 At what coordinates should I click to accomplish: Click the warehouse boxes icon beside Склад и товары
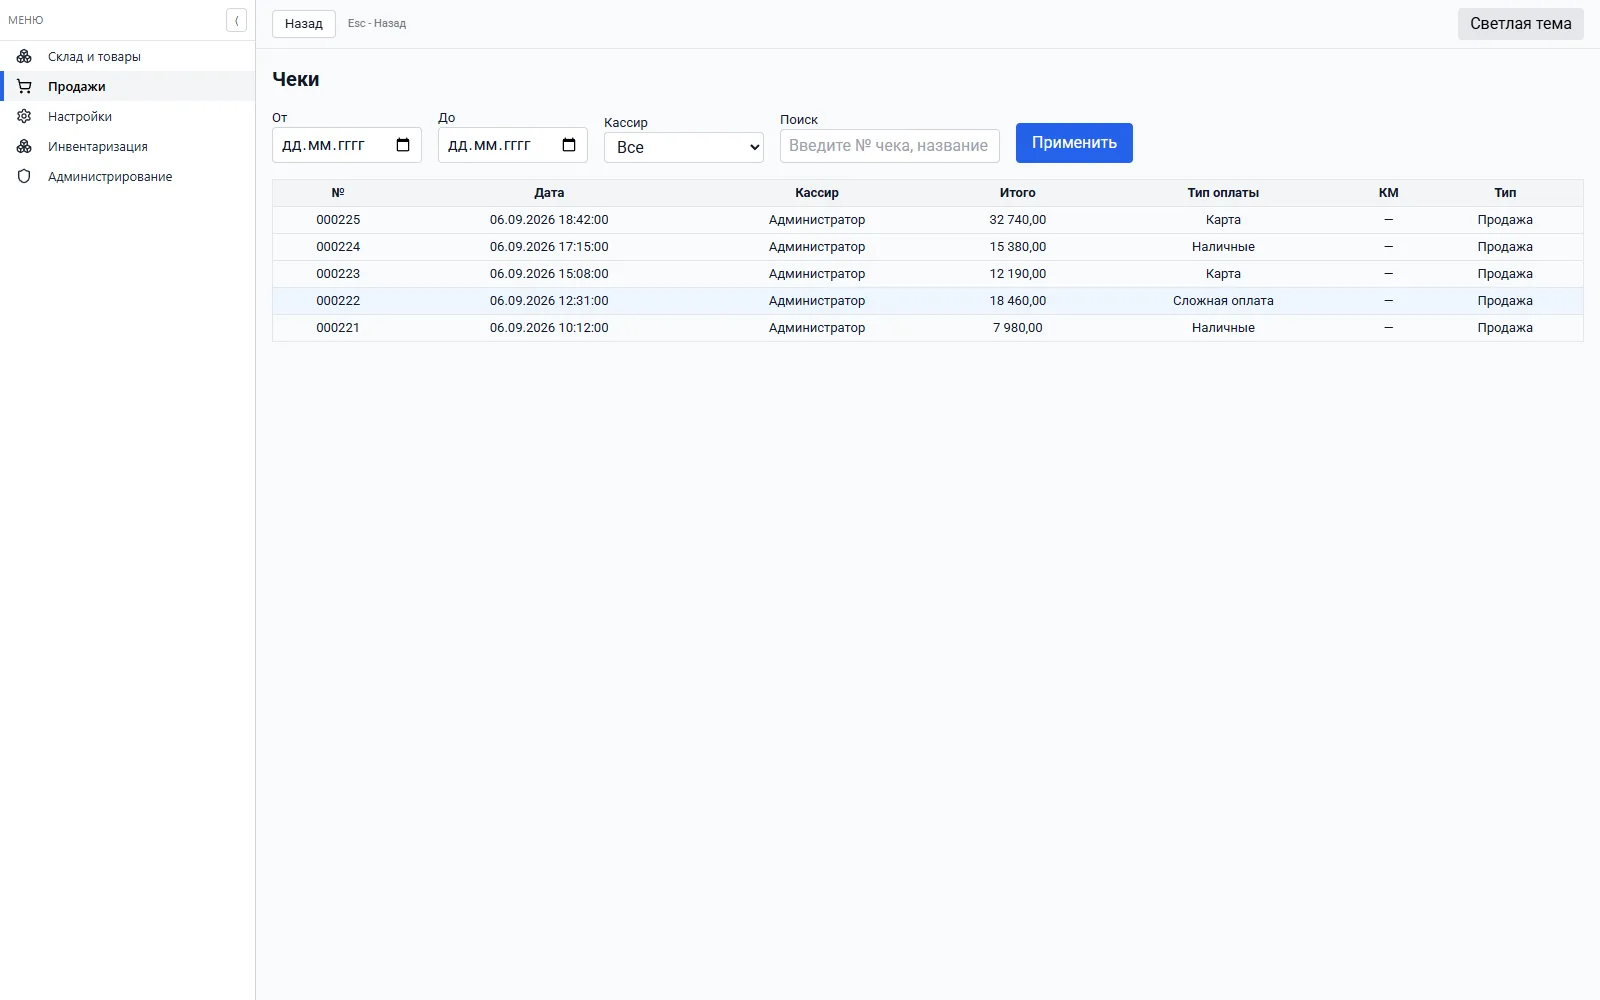[x=24, y=56]
